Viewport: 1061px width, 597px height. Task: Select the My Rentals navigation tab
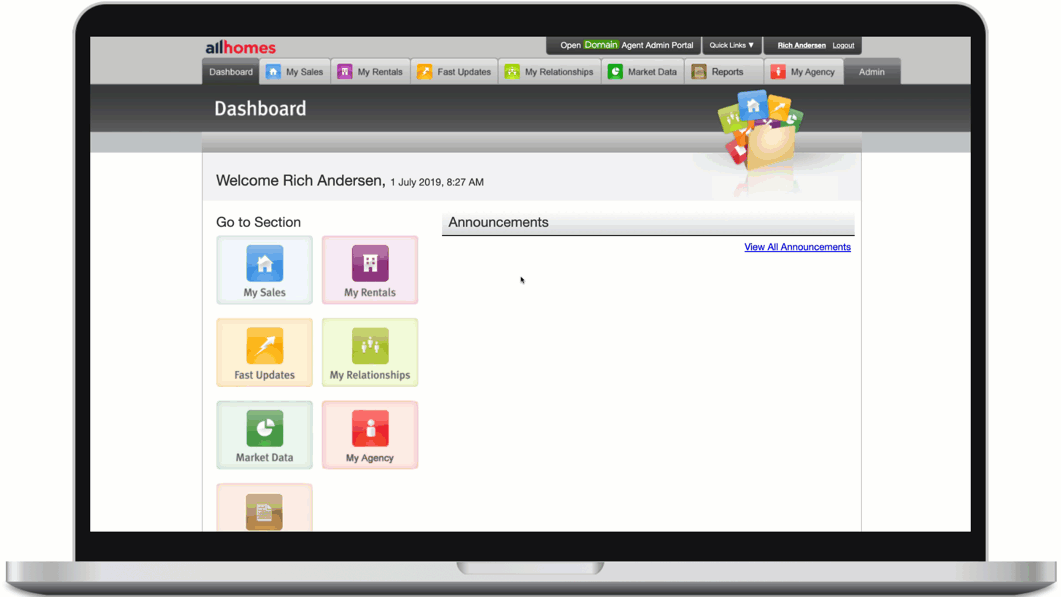370,72
